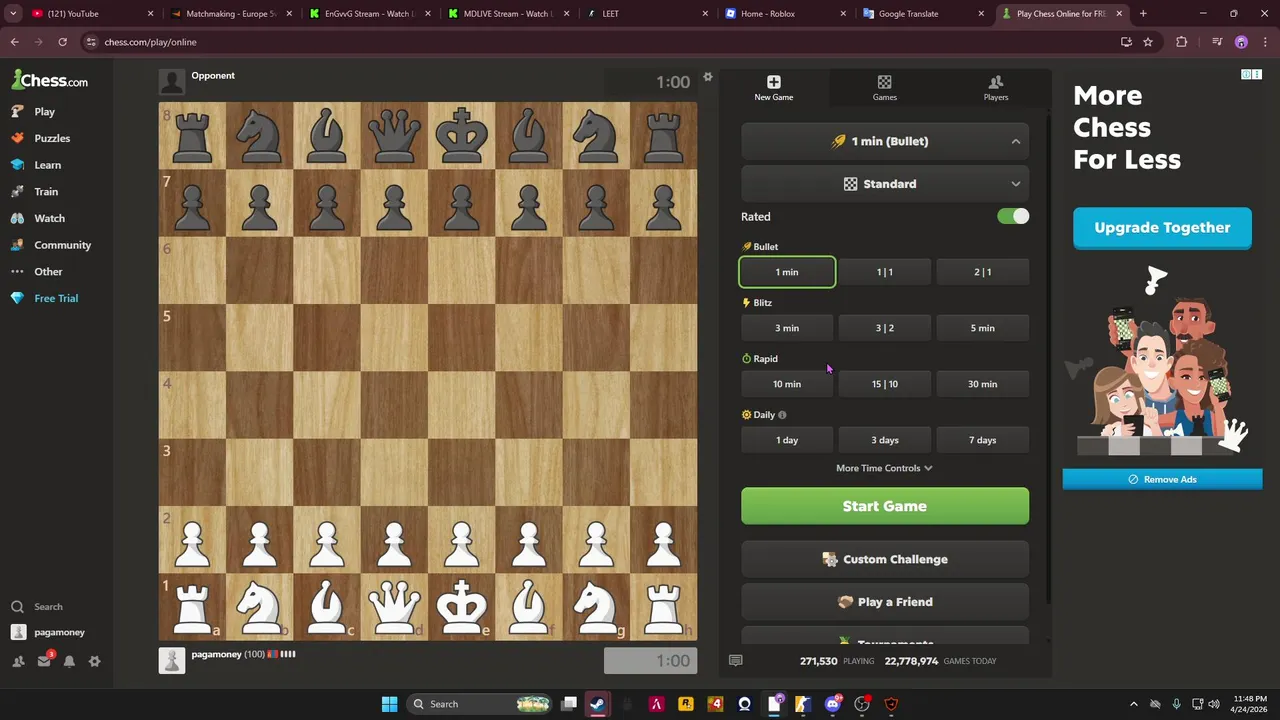Switch to the Games tab
This screenshot has height=720, width=1280.
(x=885, y=88)
